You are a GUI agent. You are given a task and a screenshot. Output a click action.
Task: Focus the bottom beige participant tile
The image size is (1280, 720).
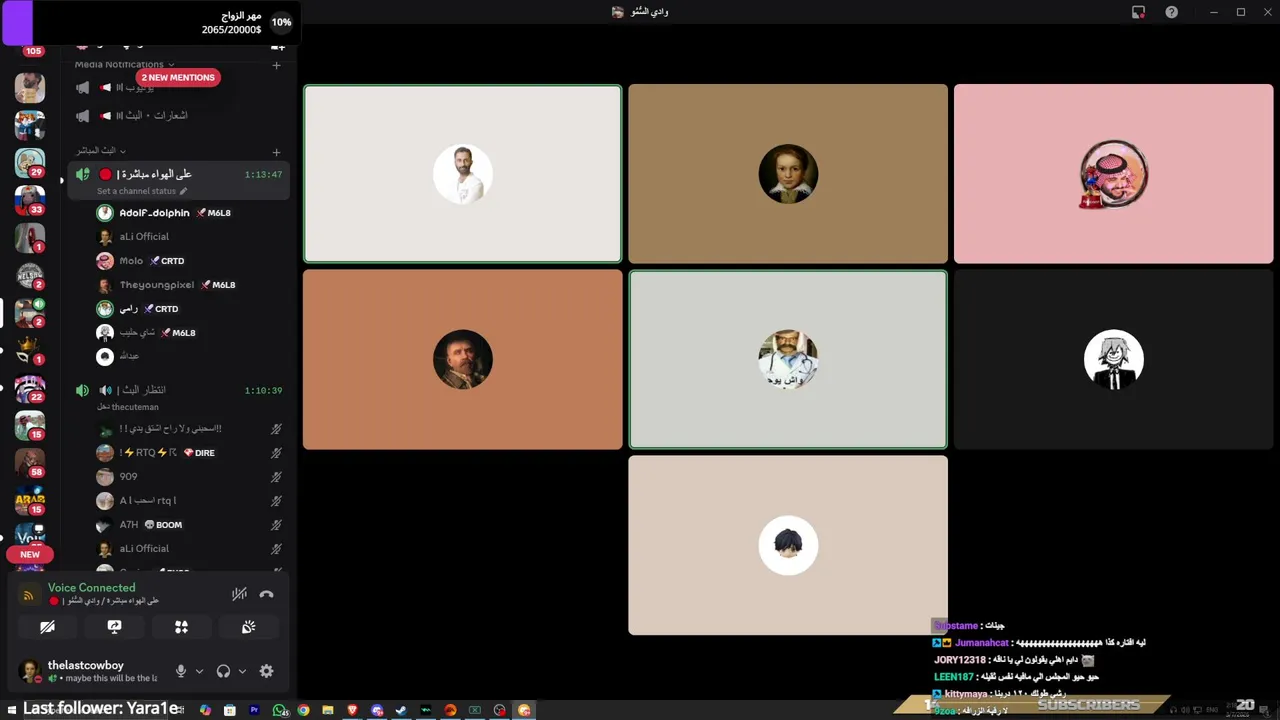[788, 545]
